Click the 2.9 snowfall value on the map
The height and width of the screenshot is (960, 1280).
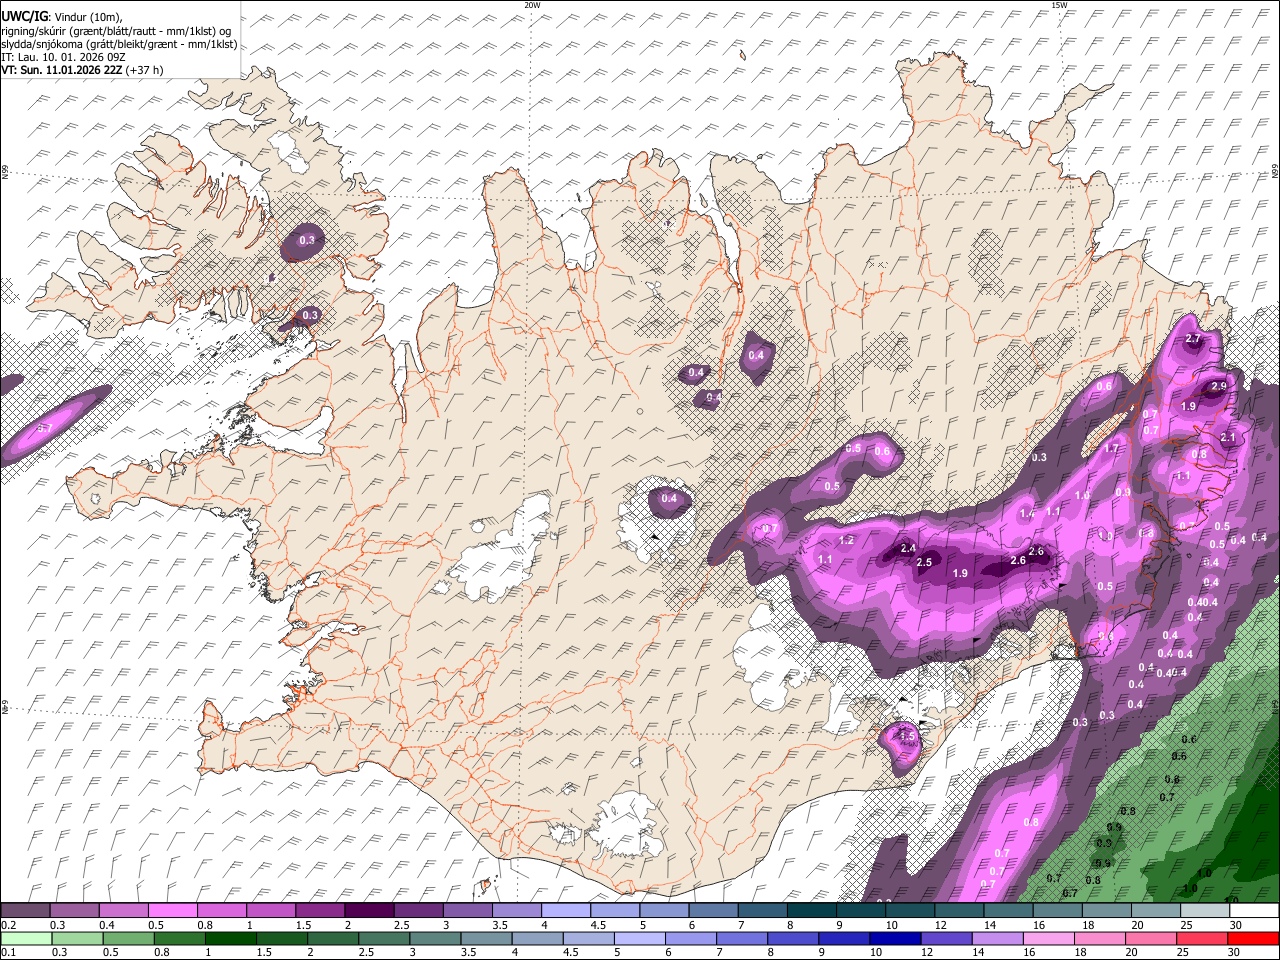tap(1218, 386)
